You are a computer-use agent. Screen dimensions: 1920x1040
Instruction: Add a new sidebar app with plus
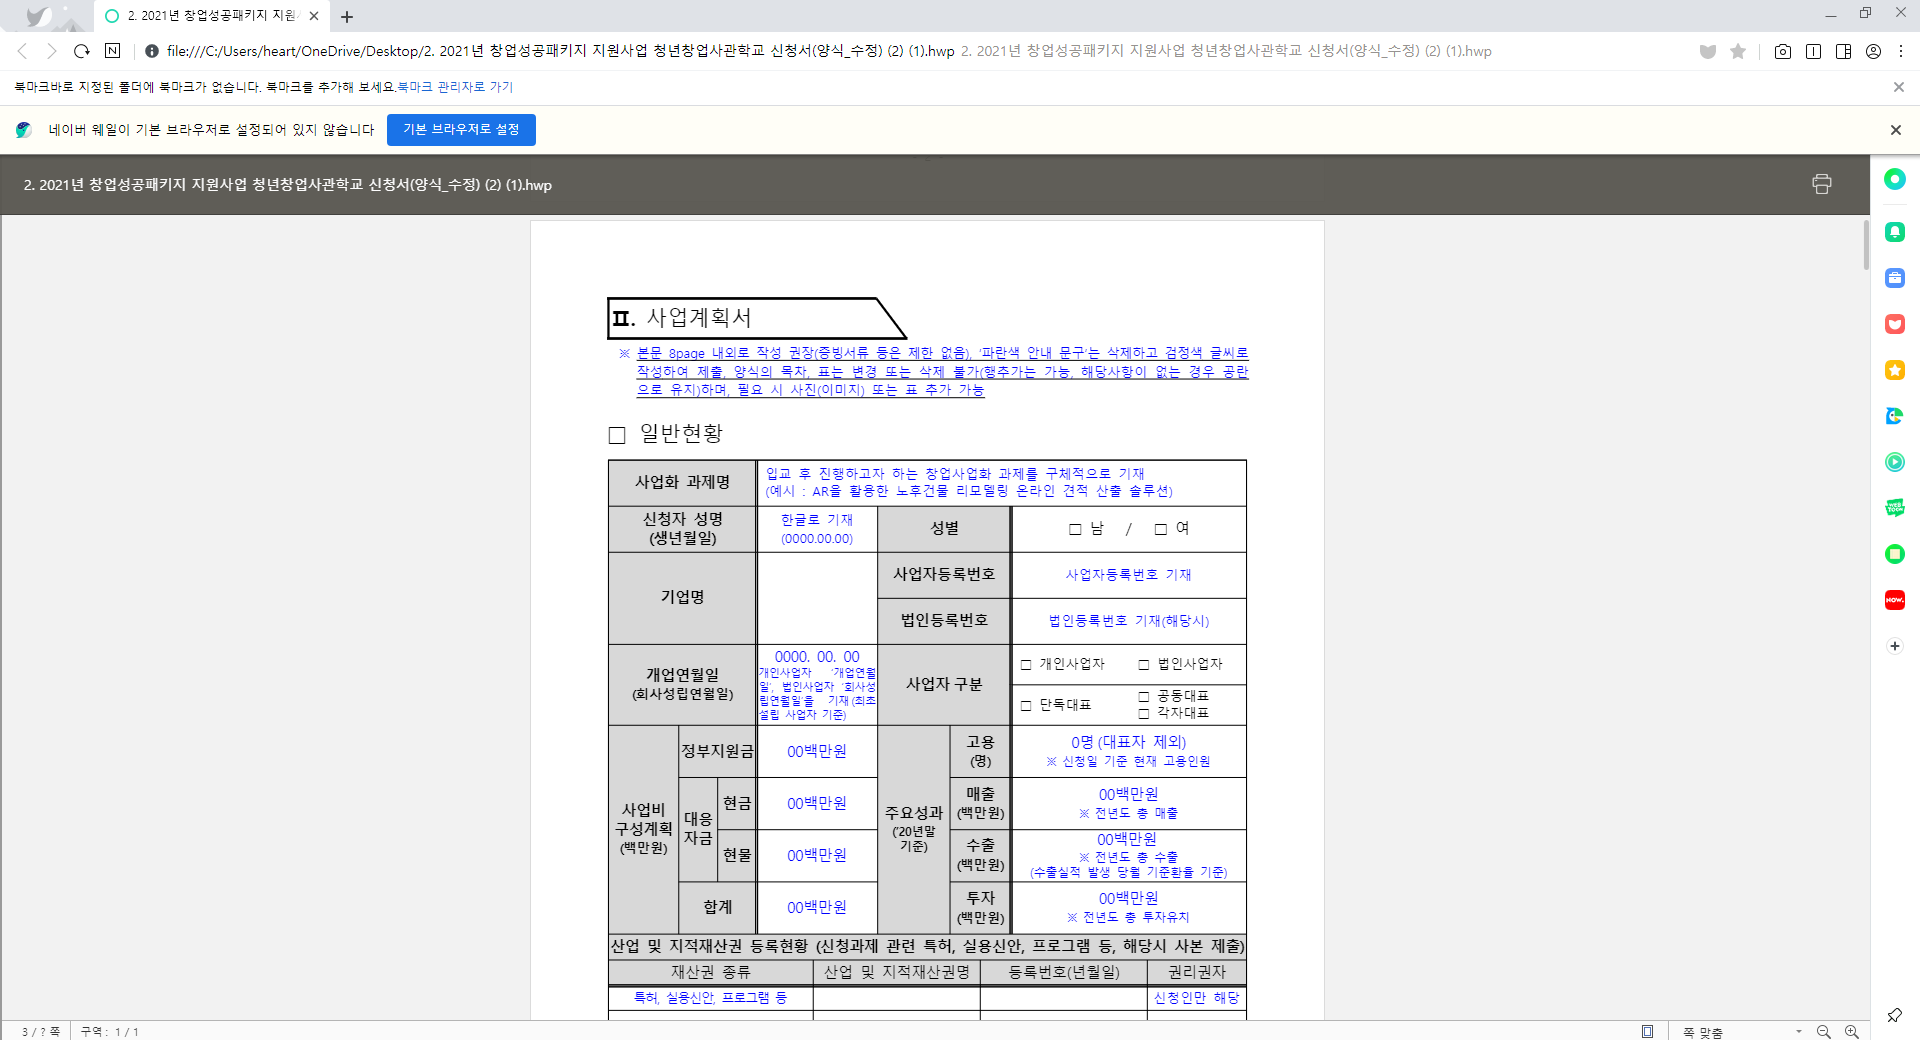pos(1895,646)
